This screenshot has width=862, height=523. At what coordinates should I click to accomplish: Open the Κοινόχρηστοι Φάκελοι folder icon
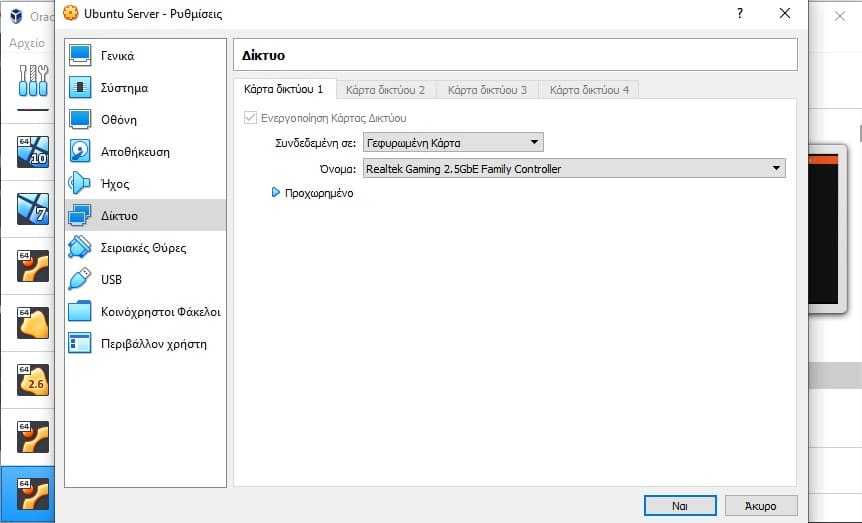coord(80,311)
